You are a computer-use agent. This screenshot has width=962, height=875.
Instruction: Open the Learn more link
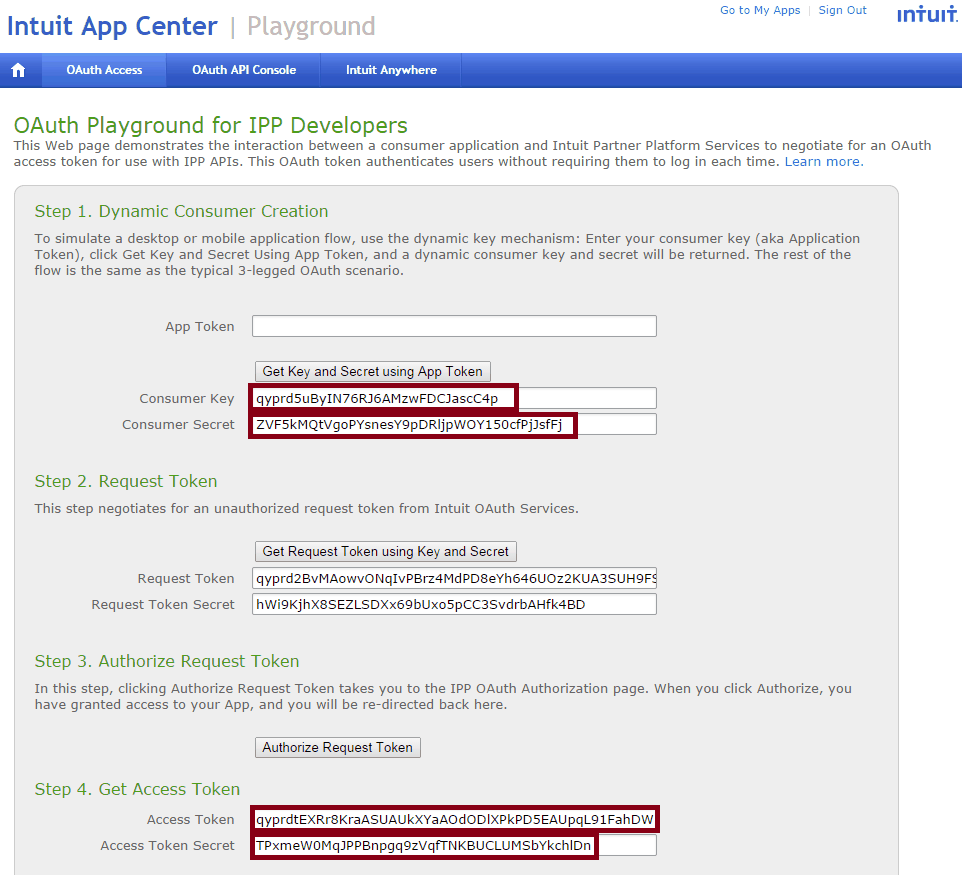[x=824, y=161]
